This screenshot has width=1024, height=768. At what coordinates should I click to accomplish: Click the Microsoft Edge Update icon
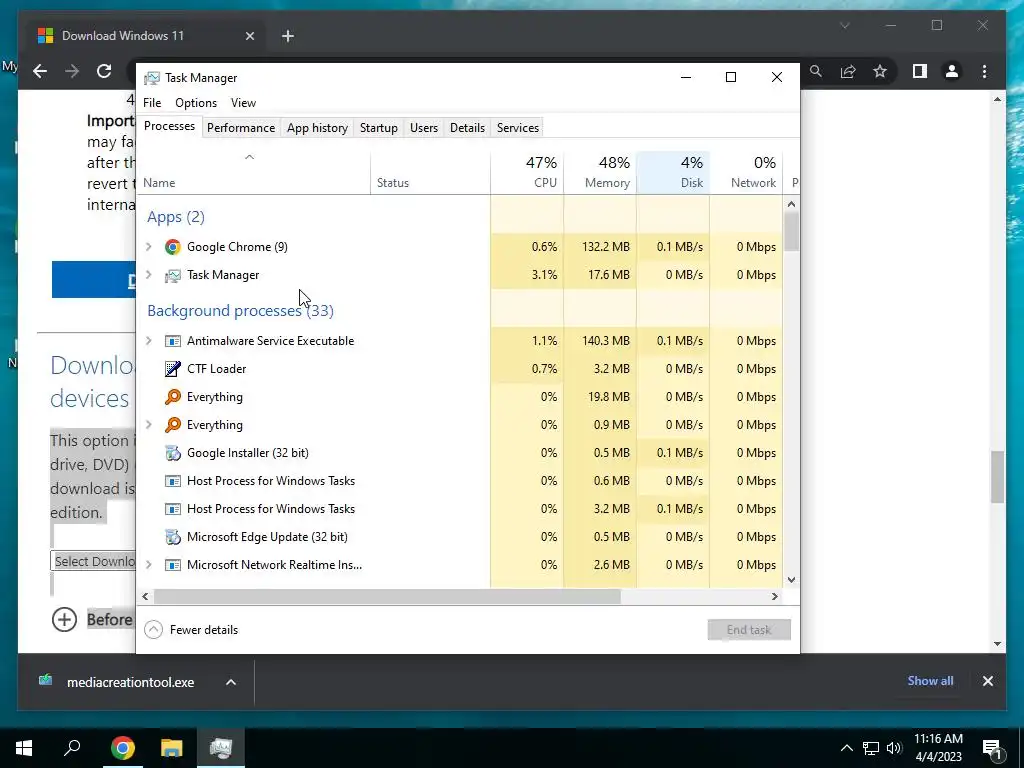click(172, 537)
